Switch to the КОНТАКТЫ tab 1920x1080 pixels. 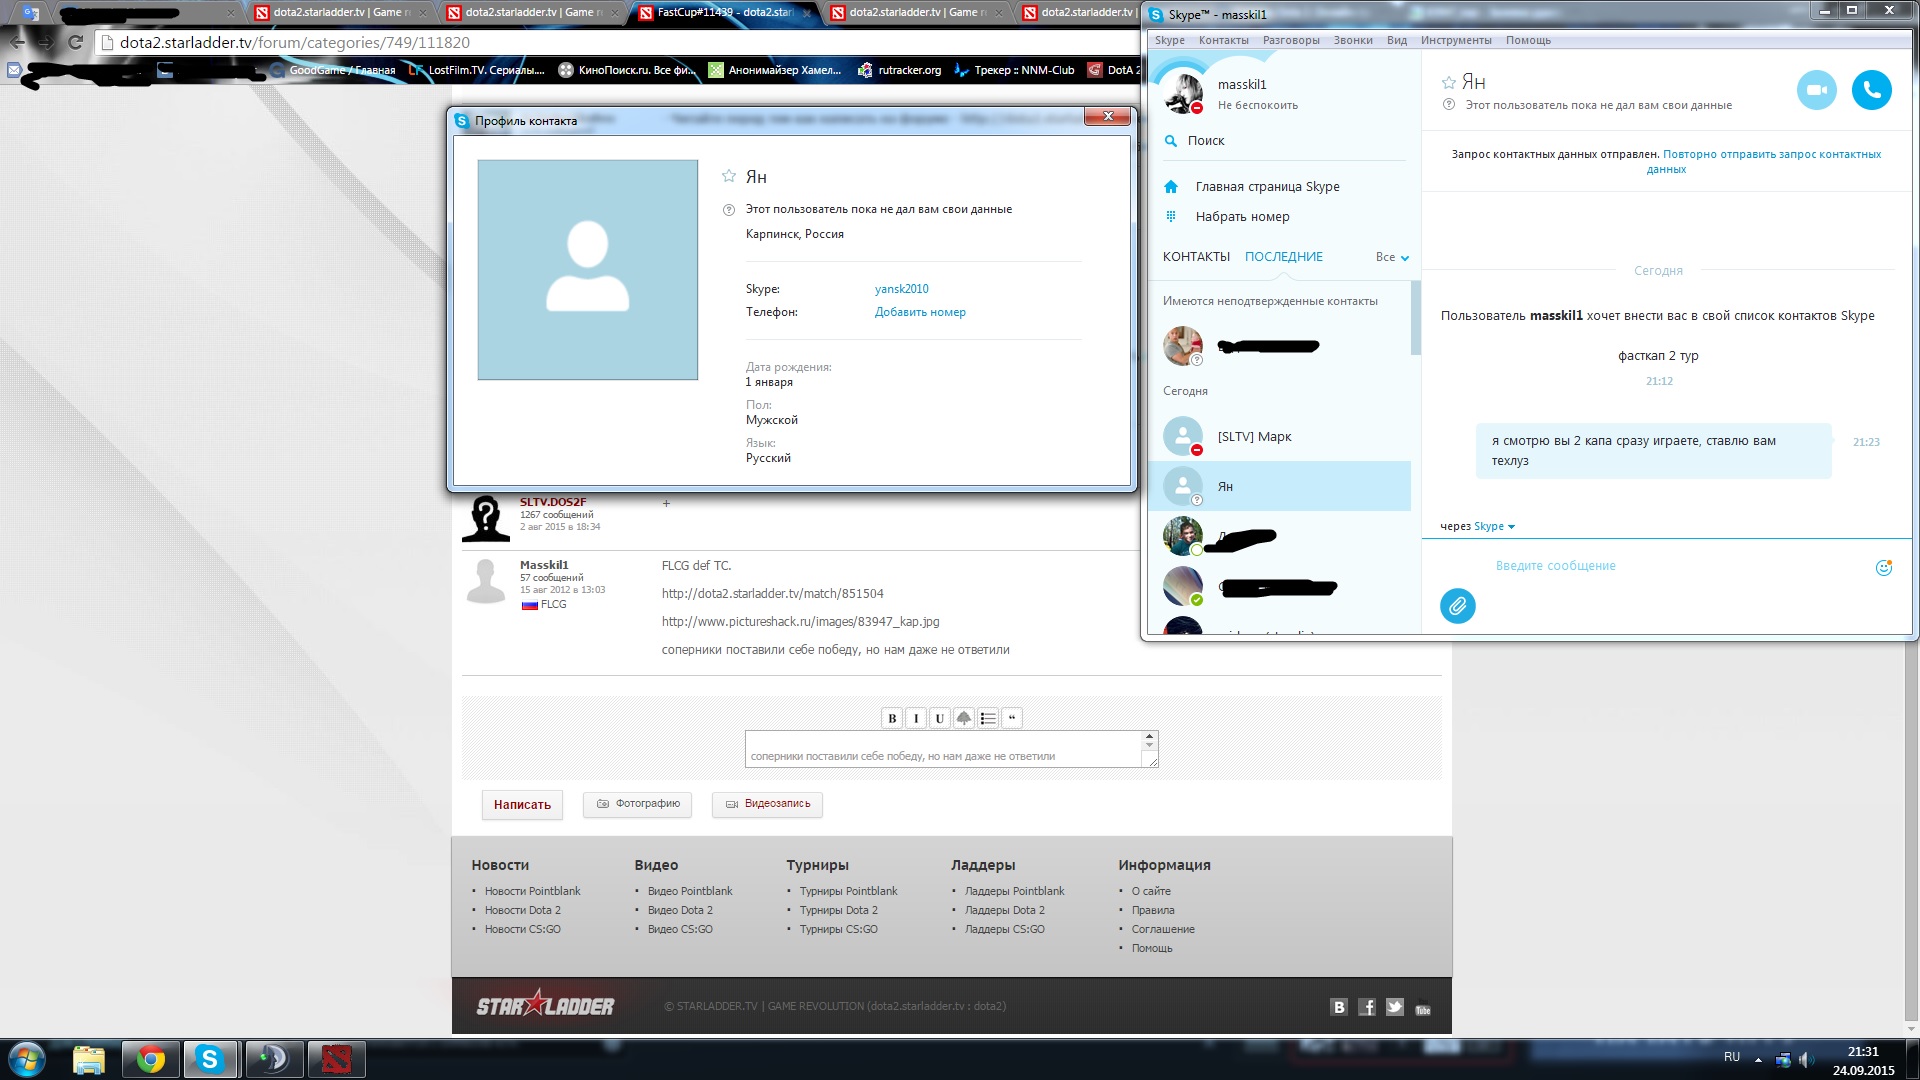pos(1196,257)
